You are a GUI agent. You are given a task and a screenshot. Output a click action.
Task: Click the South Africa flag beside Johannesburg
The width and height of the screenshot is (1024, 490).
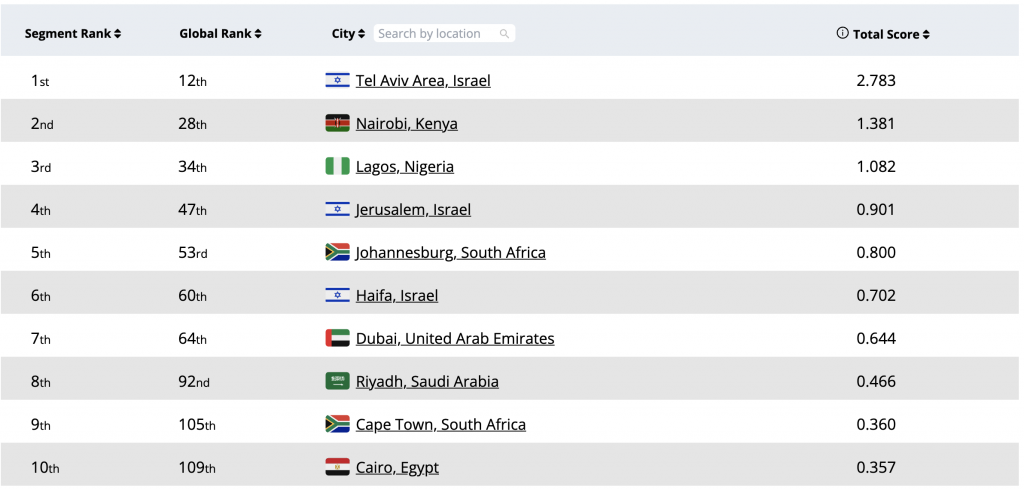337,252
